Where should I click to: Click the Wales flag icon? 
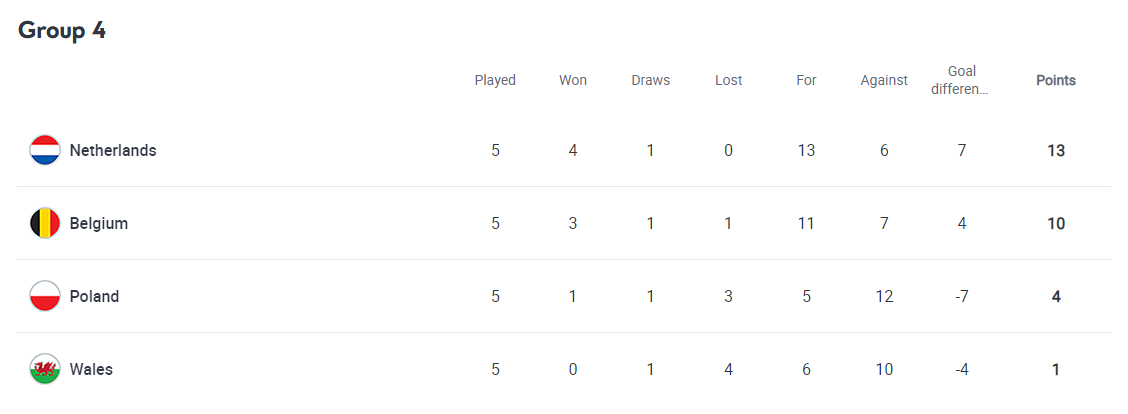click(45, 369)
